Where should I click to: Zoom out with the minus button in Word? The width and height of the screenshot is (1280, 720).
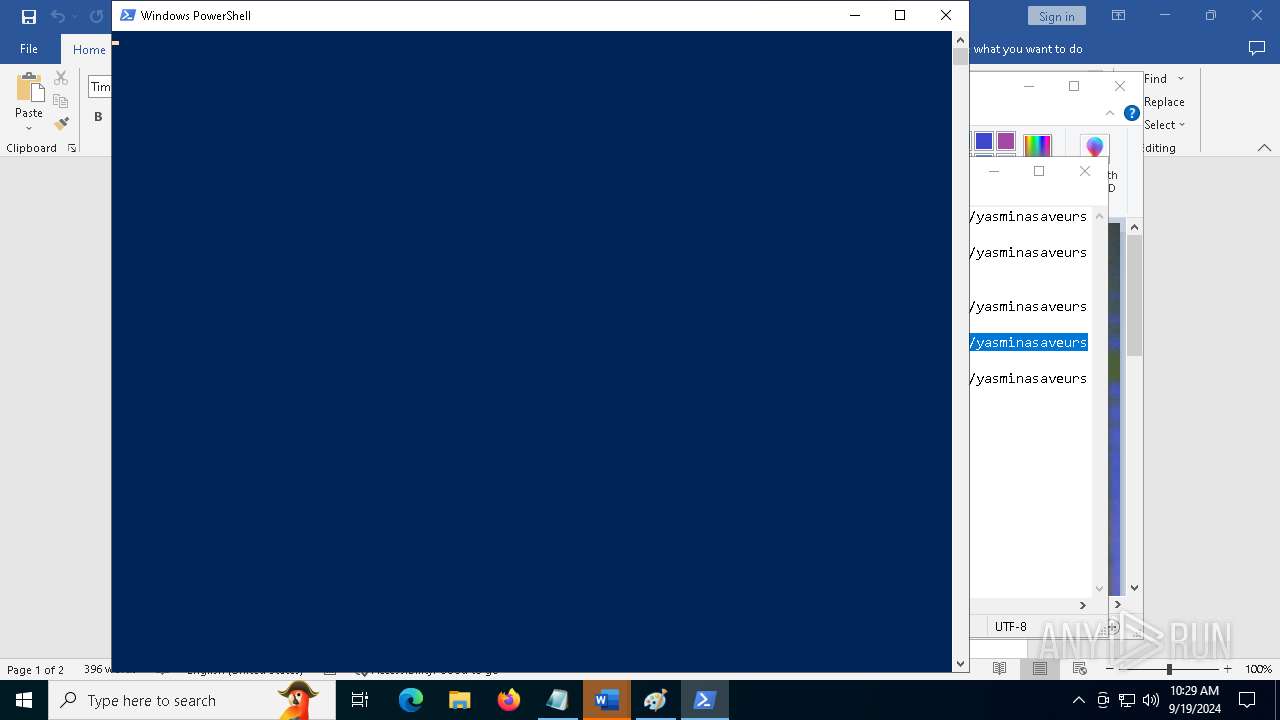1110,669
